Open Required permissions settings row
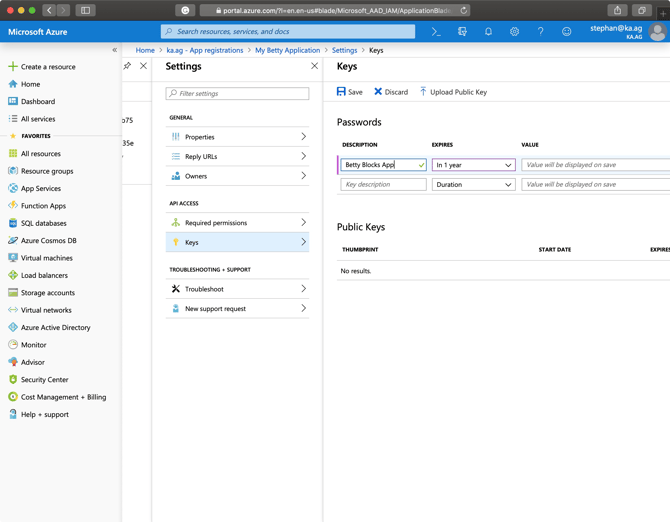670x522 pixels. point(237,223)
